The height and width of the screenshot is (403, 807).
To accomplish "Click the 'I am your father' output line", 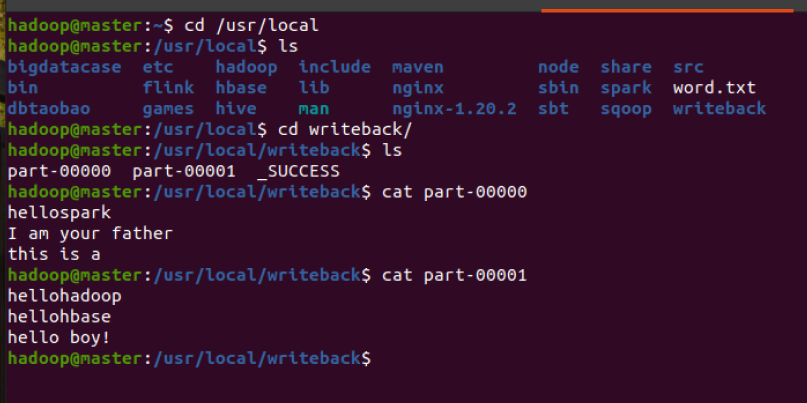I will pyautogui.click(x=90, y=233).
